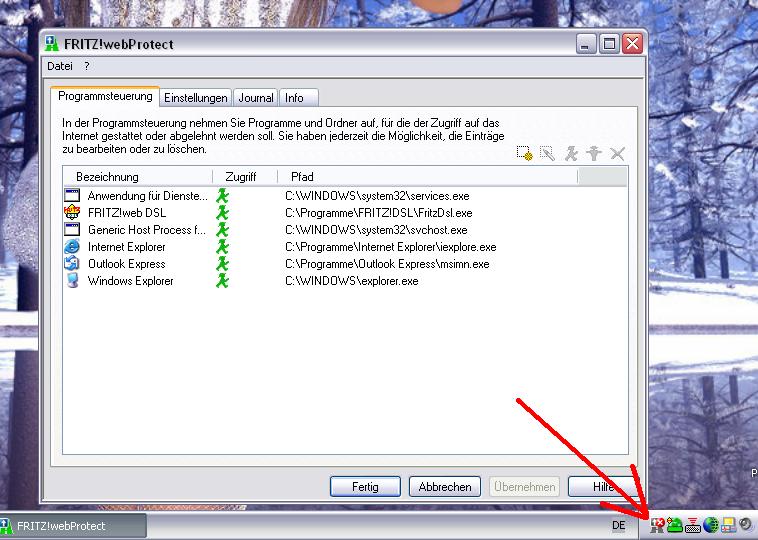Sort by the Zugriff column header
Image resolution: width=758 pixels, height=540 pixels.
coord(245,177)
